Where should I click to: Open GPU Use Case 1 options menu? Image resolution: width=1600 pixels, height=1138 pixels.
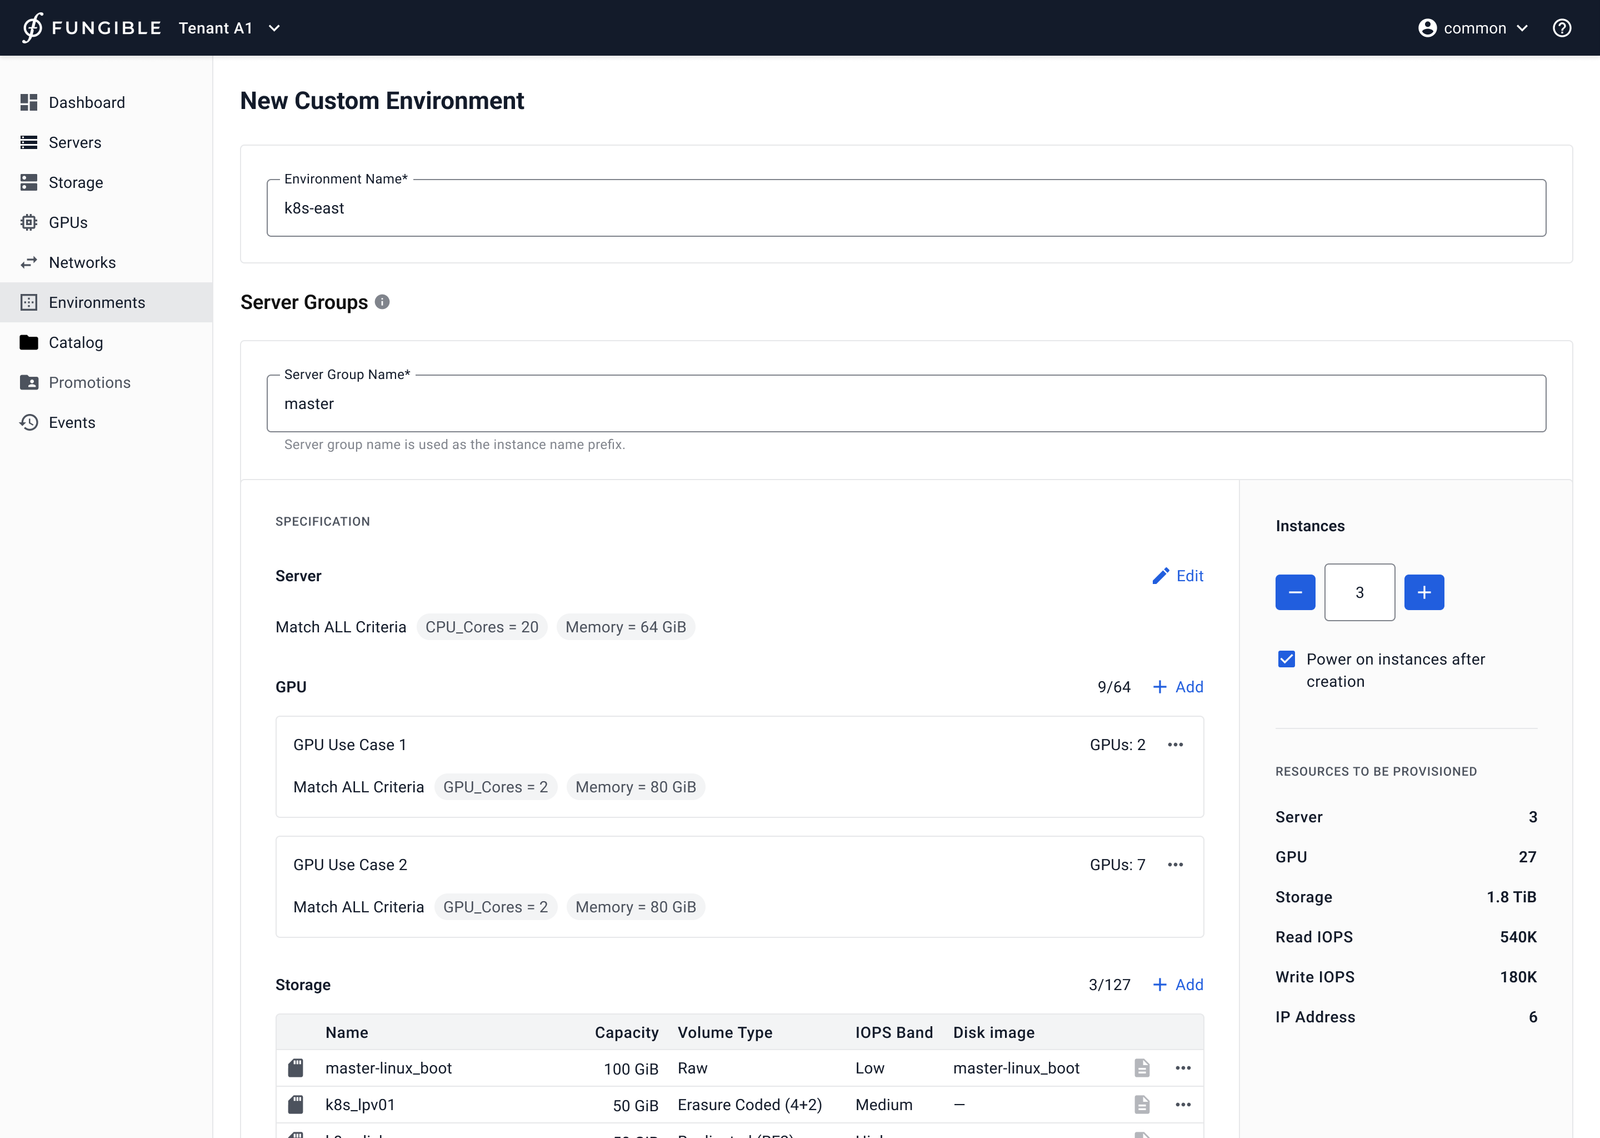click(x=1175, y=745)
